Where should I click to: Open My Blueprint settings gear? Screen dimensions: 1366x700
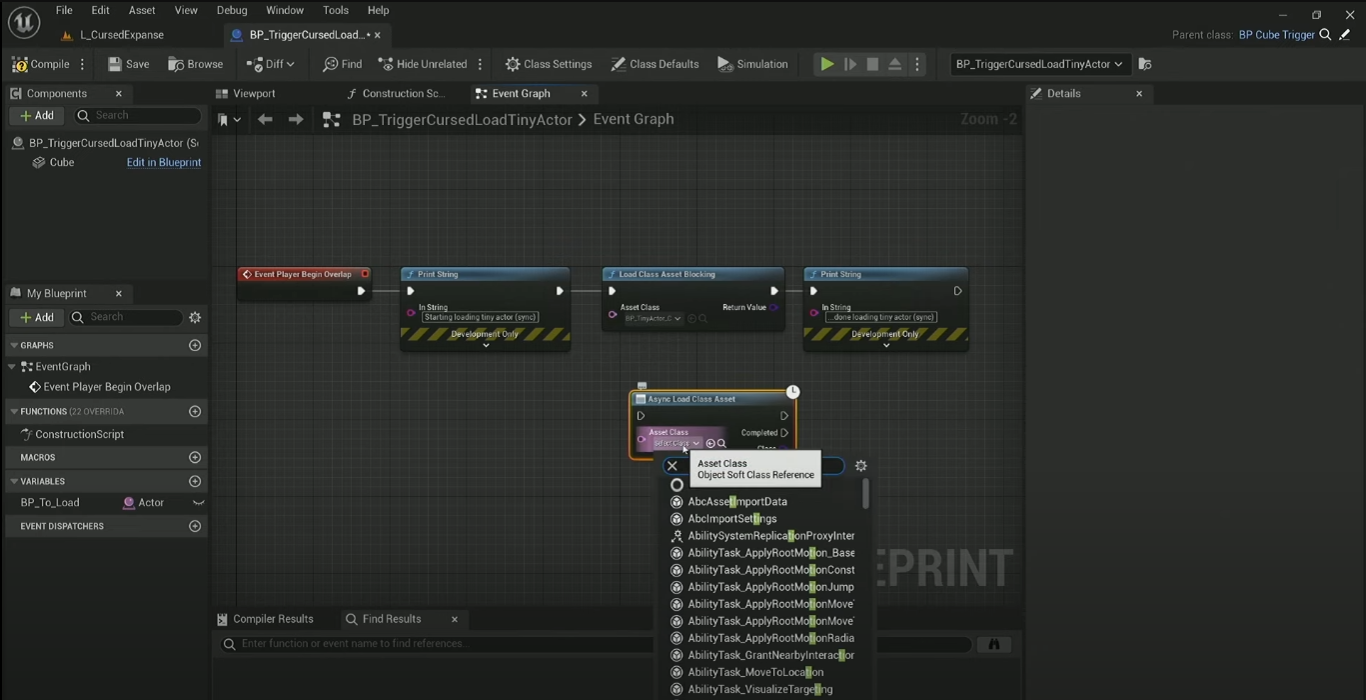tap(195, 317)
